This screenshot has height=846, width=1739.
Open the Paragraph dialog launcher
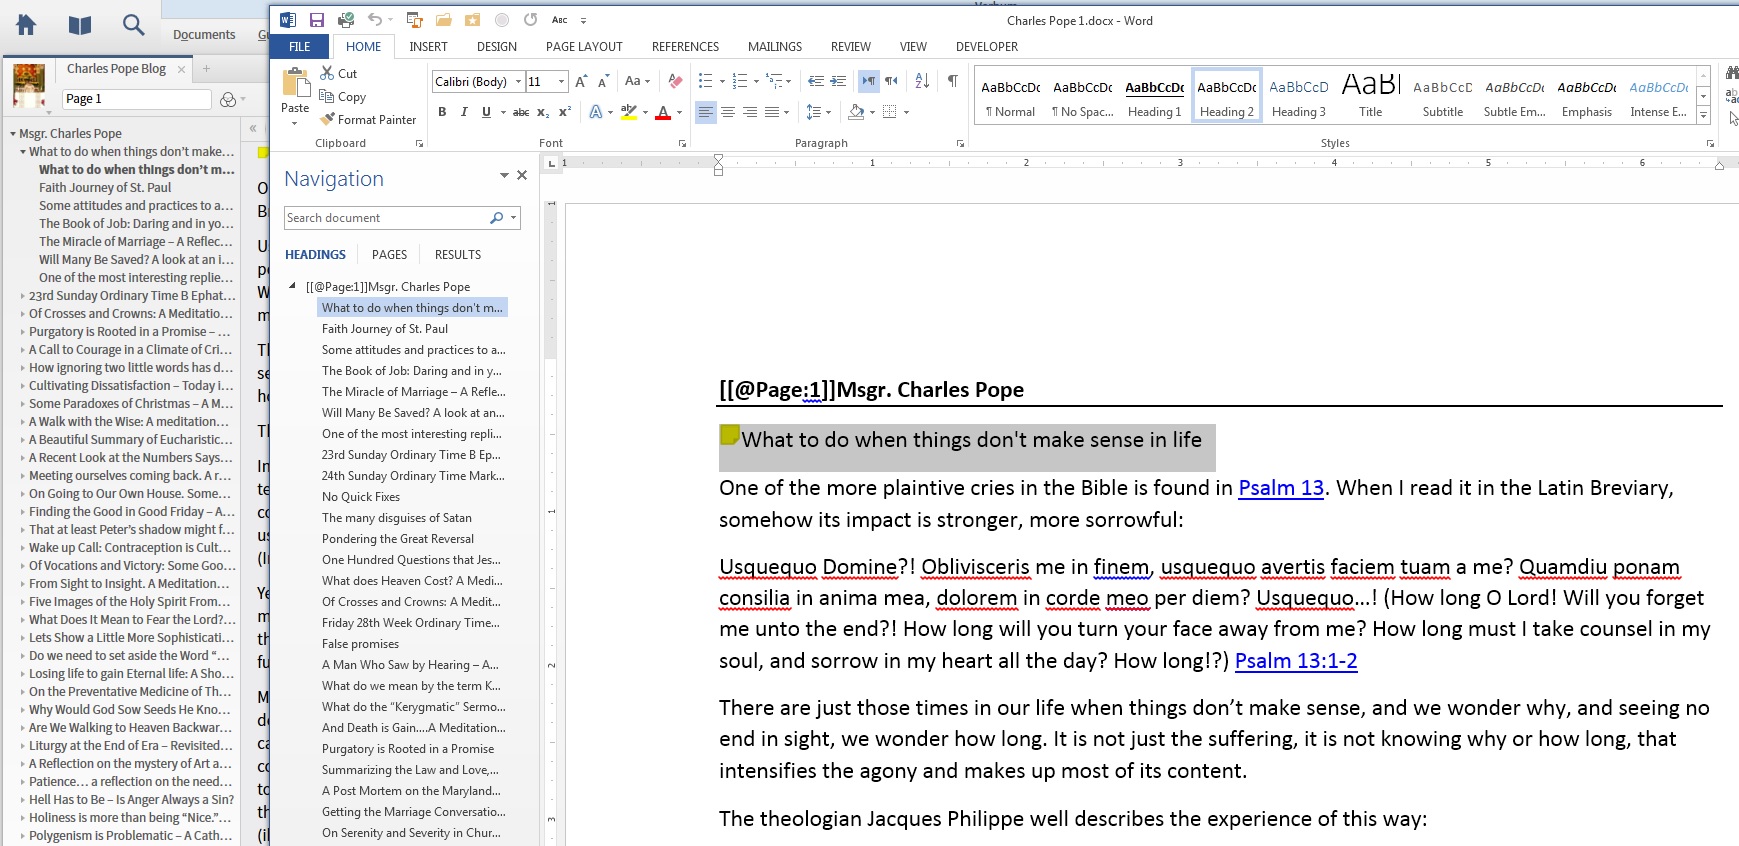[x=960, y=143]
